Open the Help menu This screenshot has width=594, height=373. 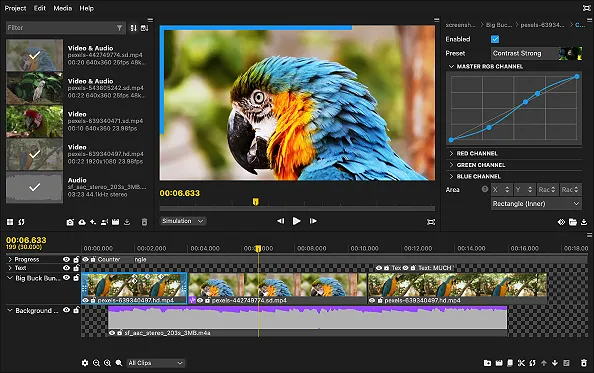pyautogui.click(x=86, y=8)
